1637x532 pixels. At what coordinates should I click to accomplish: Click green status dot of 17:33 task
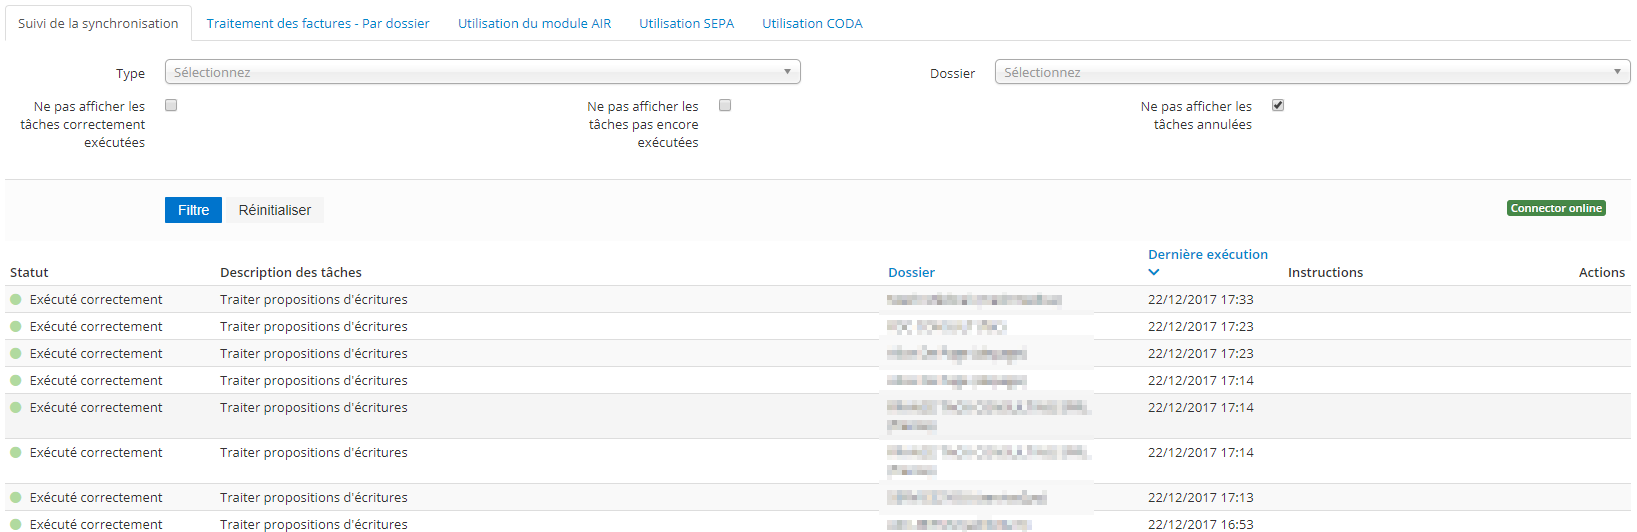[x=16, y=300]
